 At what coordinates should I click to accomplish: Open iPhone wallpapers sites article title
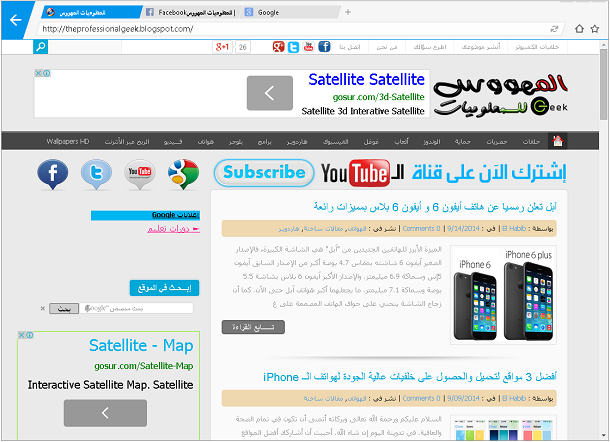(x=410, y=377)
